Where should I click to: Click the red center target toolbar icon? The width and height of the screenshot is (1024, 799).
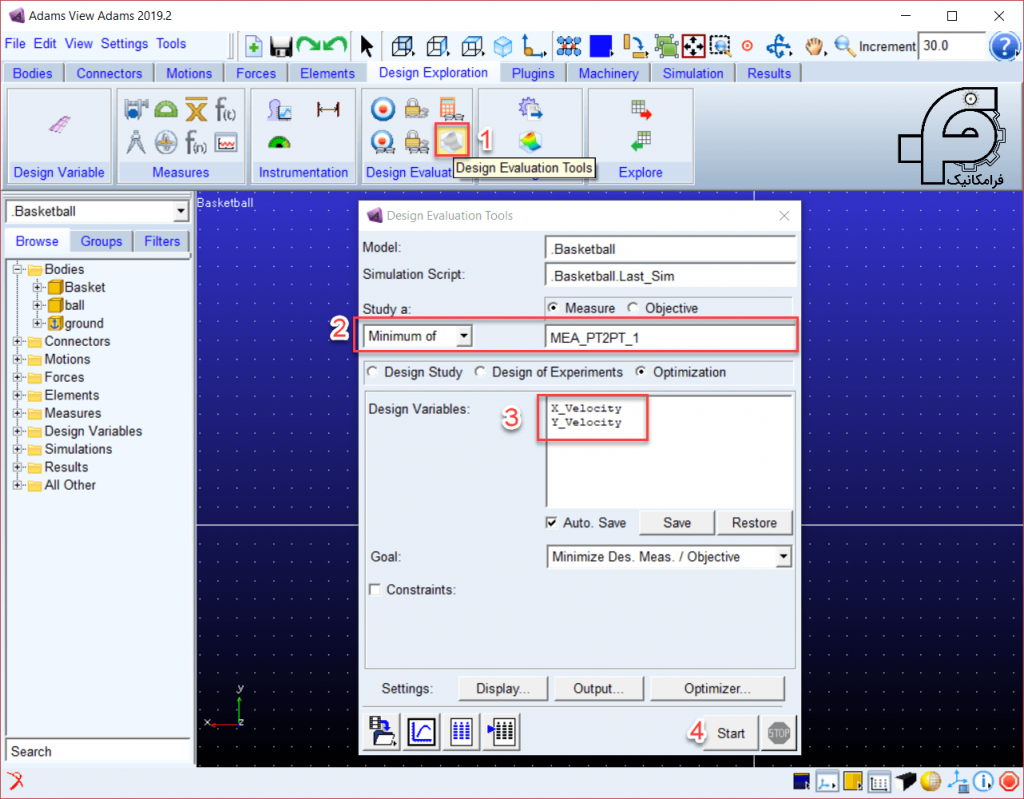pos(747,46)
